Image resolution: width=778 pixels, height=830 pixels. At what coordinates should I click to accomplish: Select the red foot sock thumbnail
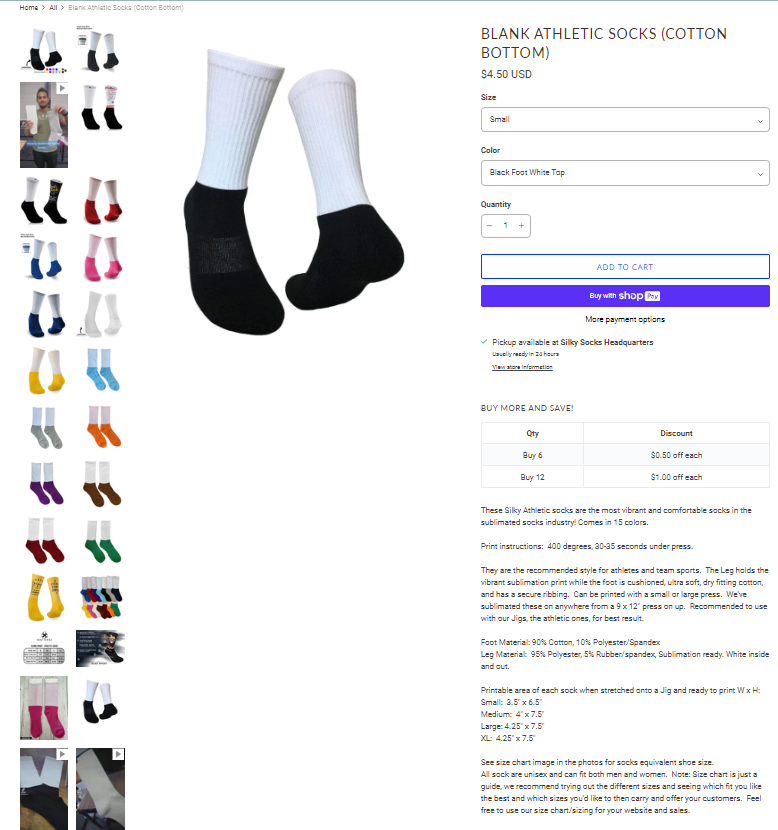click(101, 201)
